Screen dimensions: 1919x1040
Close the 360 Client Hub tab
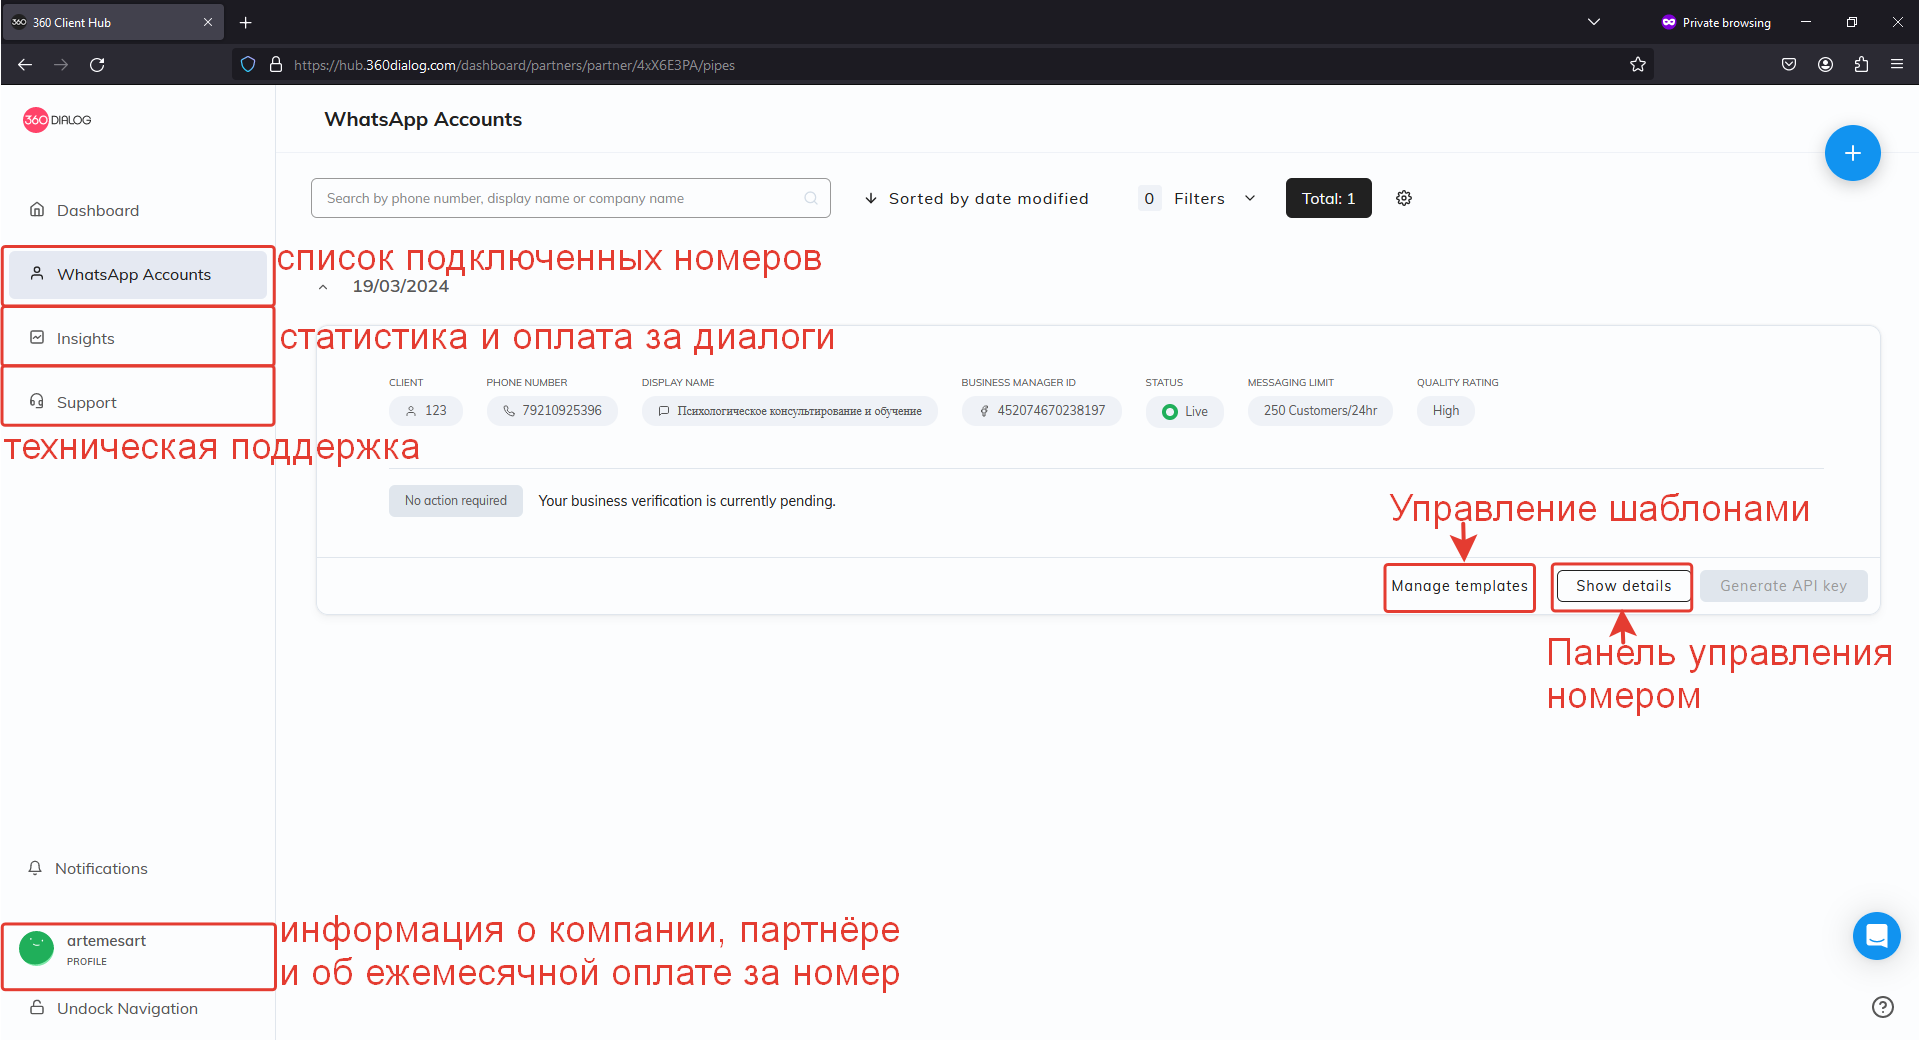[x=207, y=22]
